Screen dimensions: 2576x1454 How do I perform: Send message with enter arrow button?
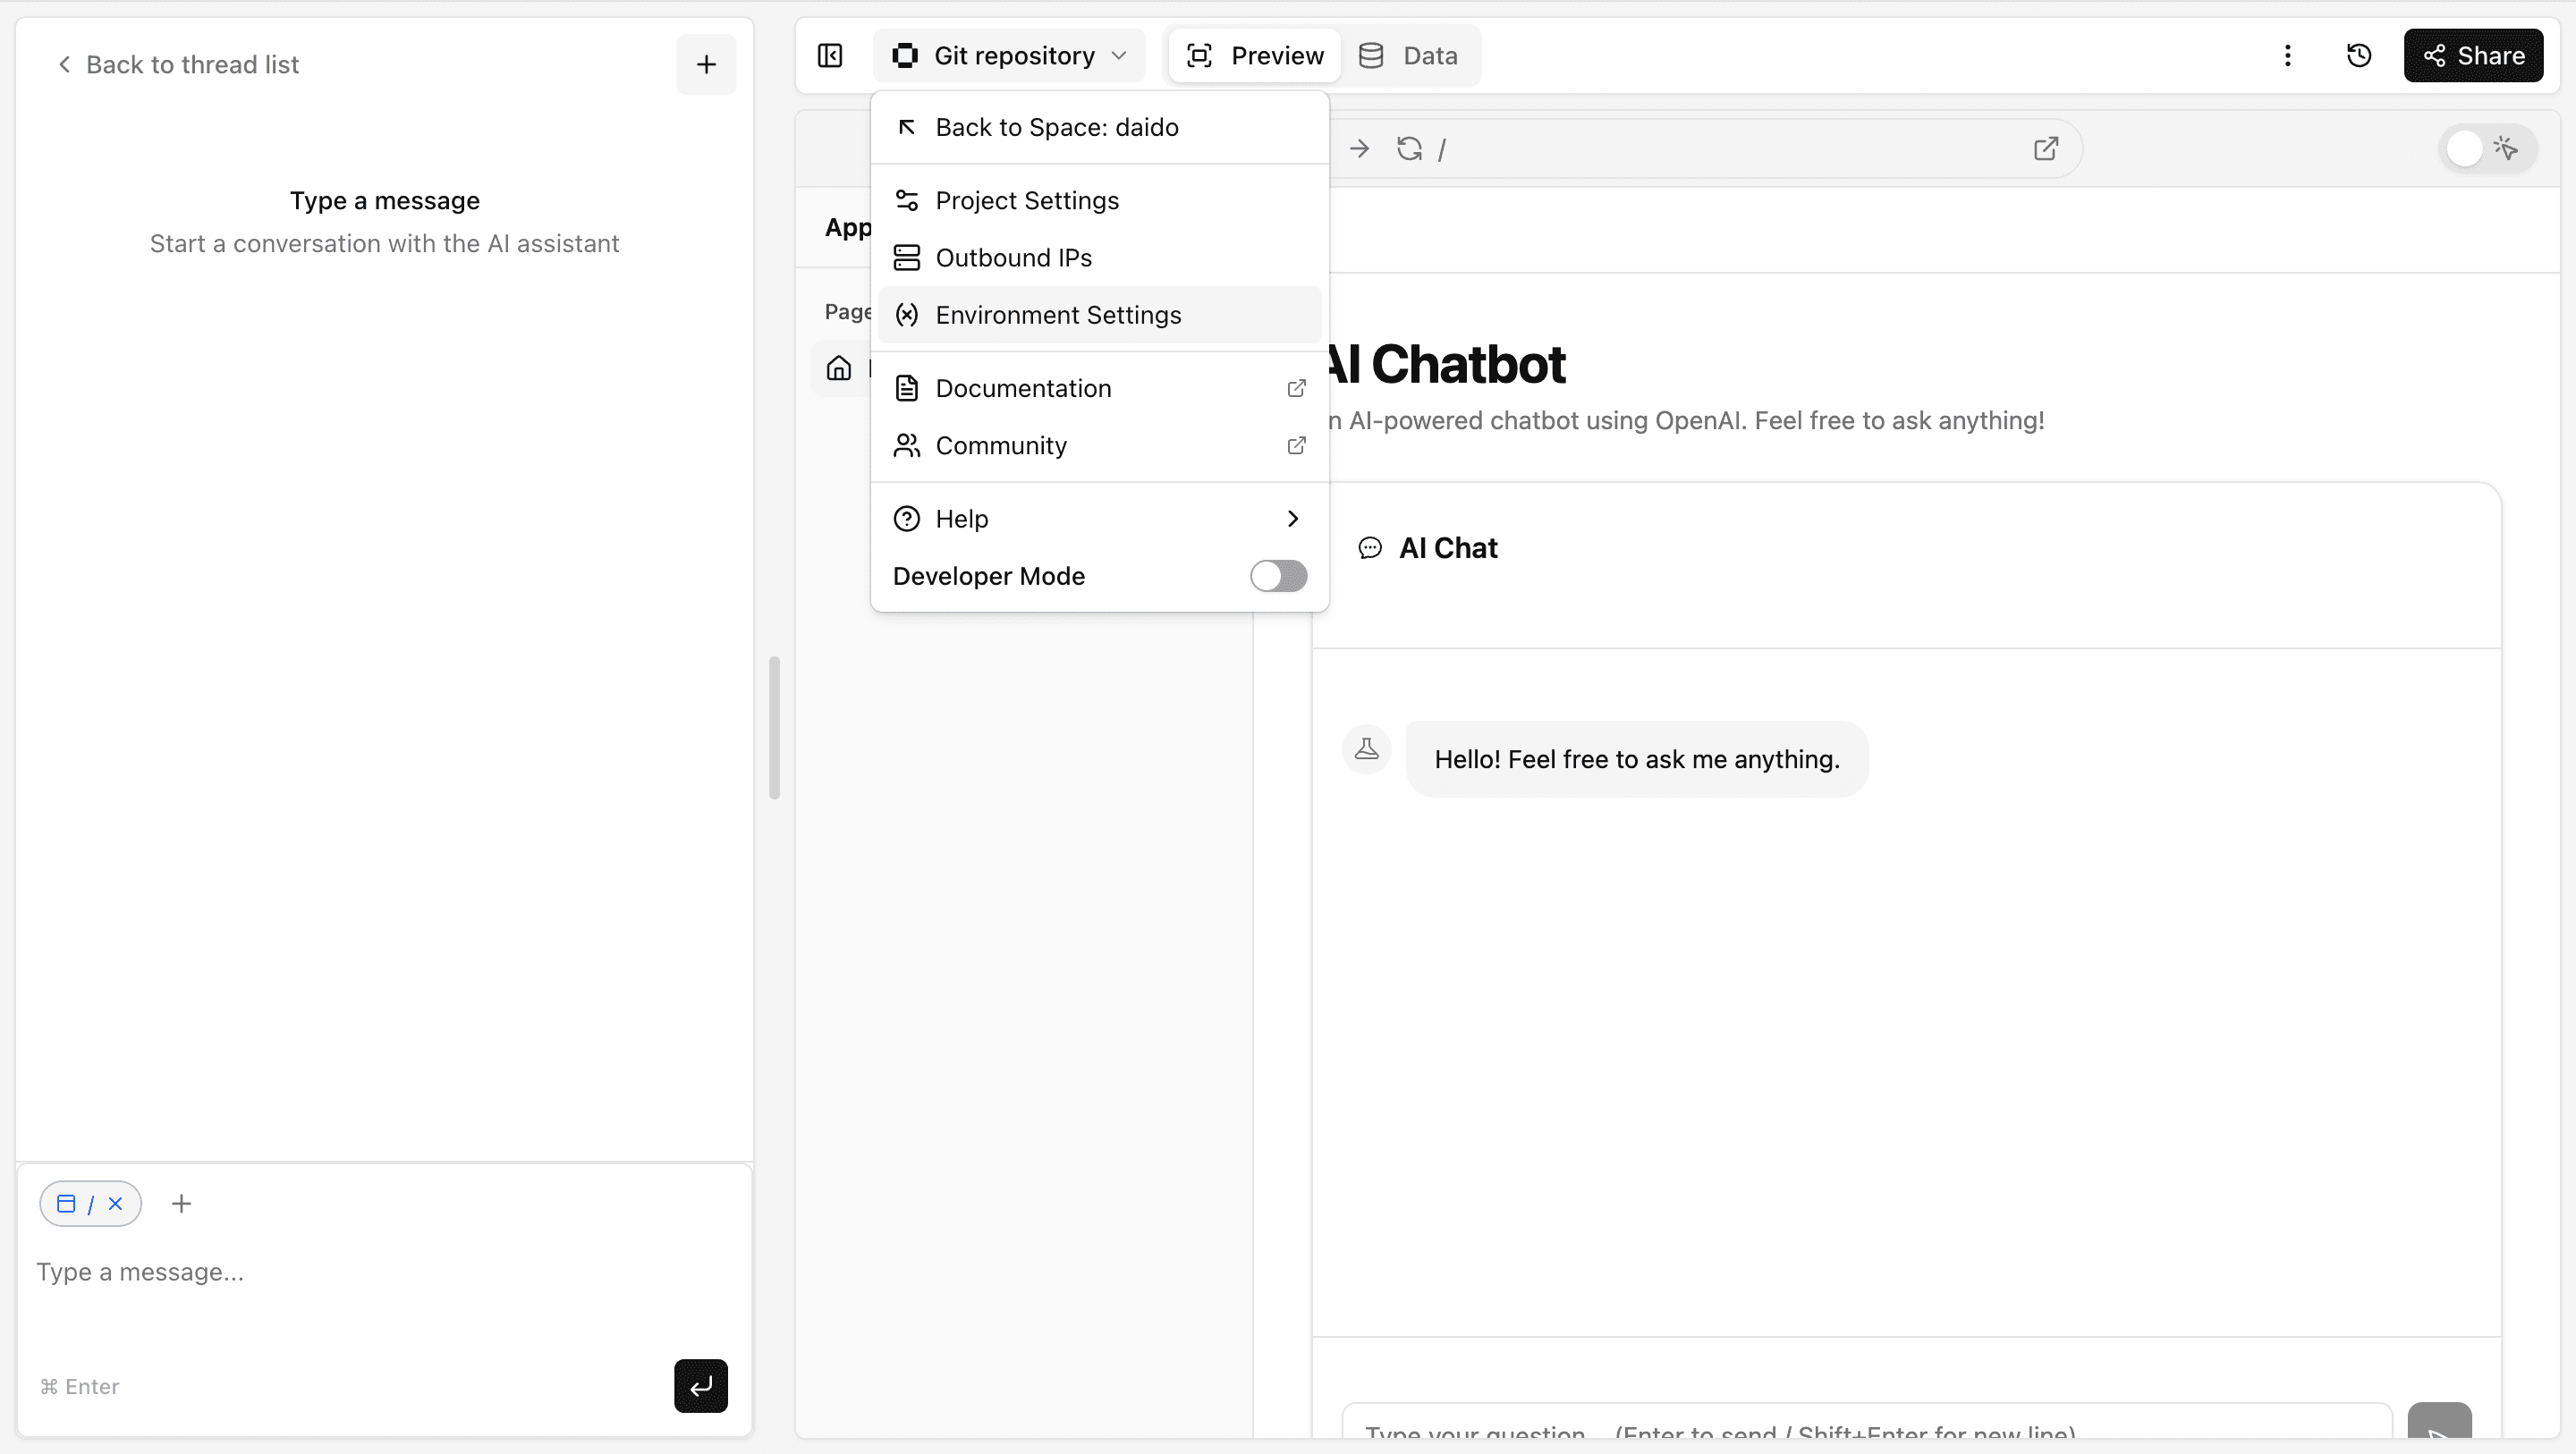pos(700,1385)
